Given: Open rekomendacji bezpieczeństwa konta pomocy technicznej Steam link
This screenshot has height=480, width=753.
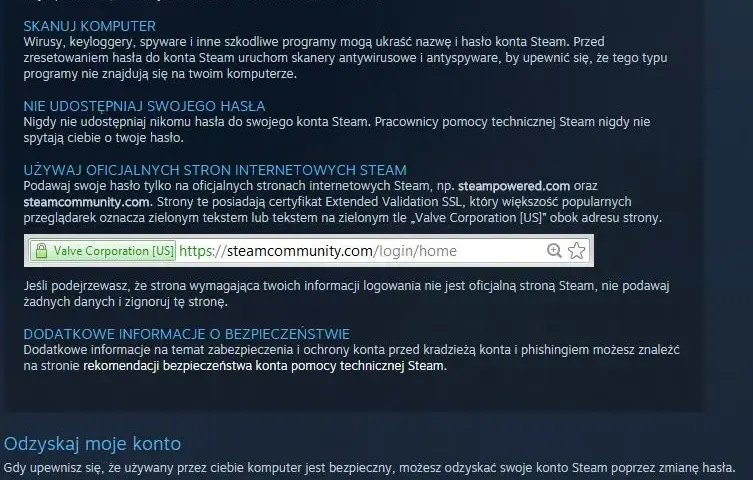Looking at the screenshot, I should pos(263,366).
